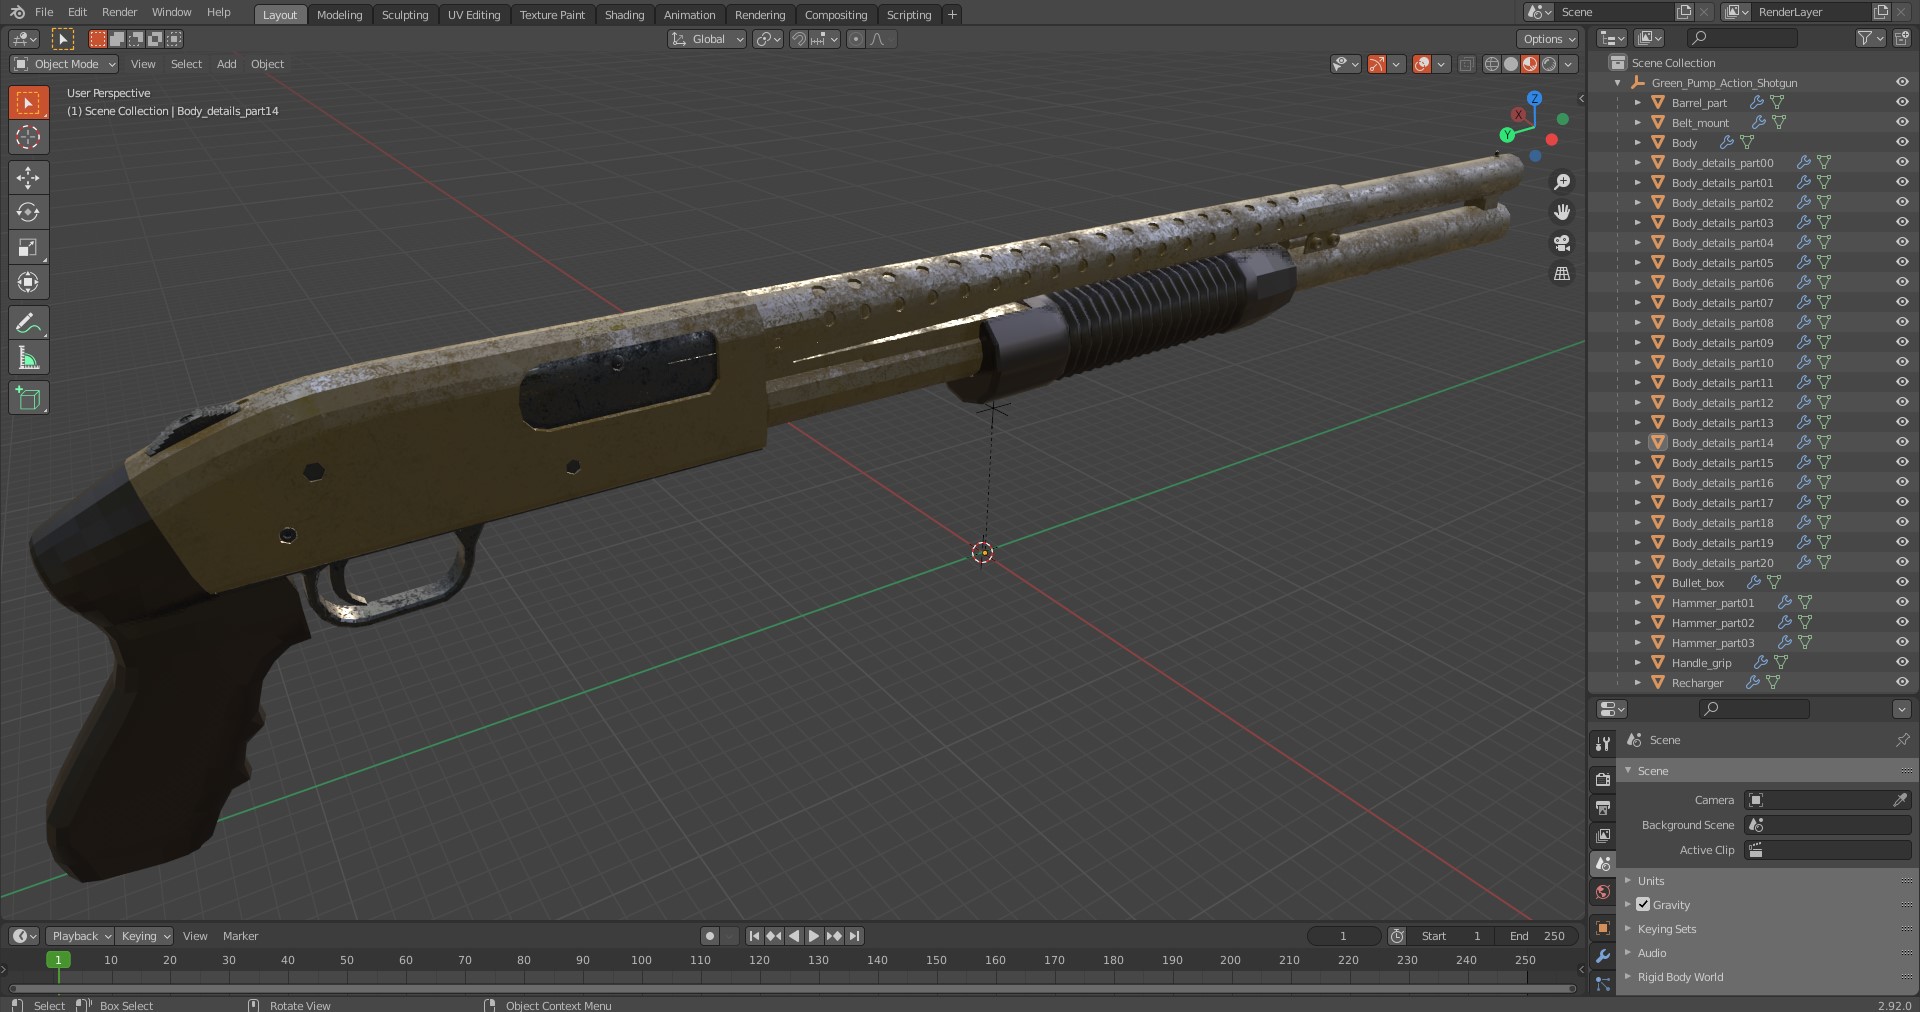This screenshot has height=1012, width=1920.
Task: Switch to solid viewport shading
Action: [x=1511, y=64]
